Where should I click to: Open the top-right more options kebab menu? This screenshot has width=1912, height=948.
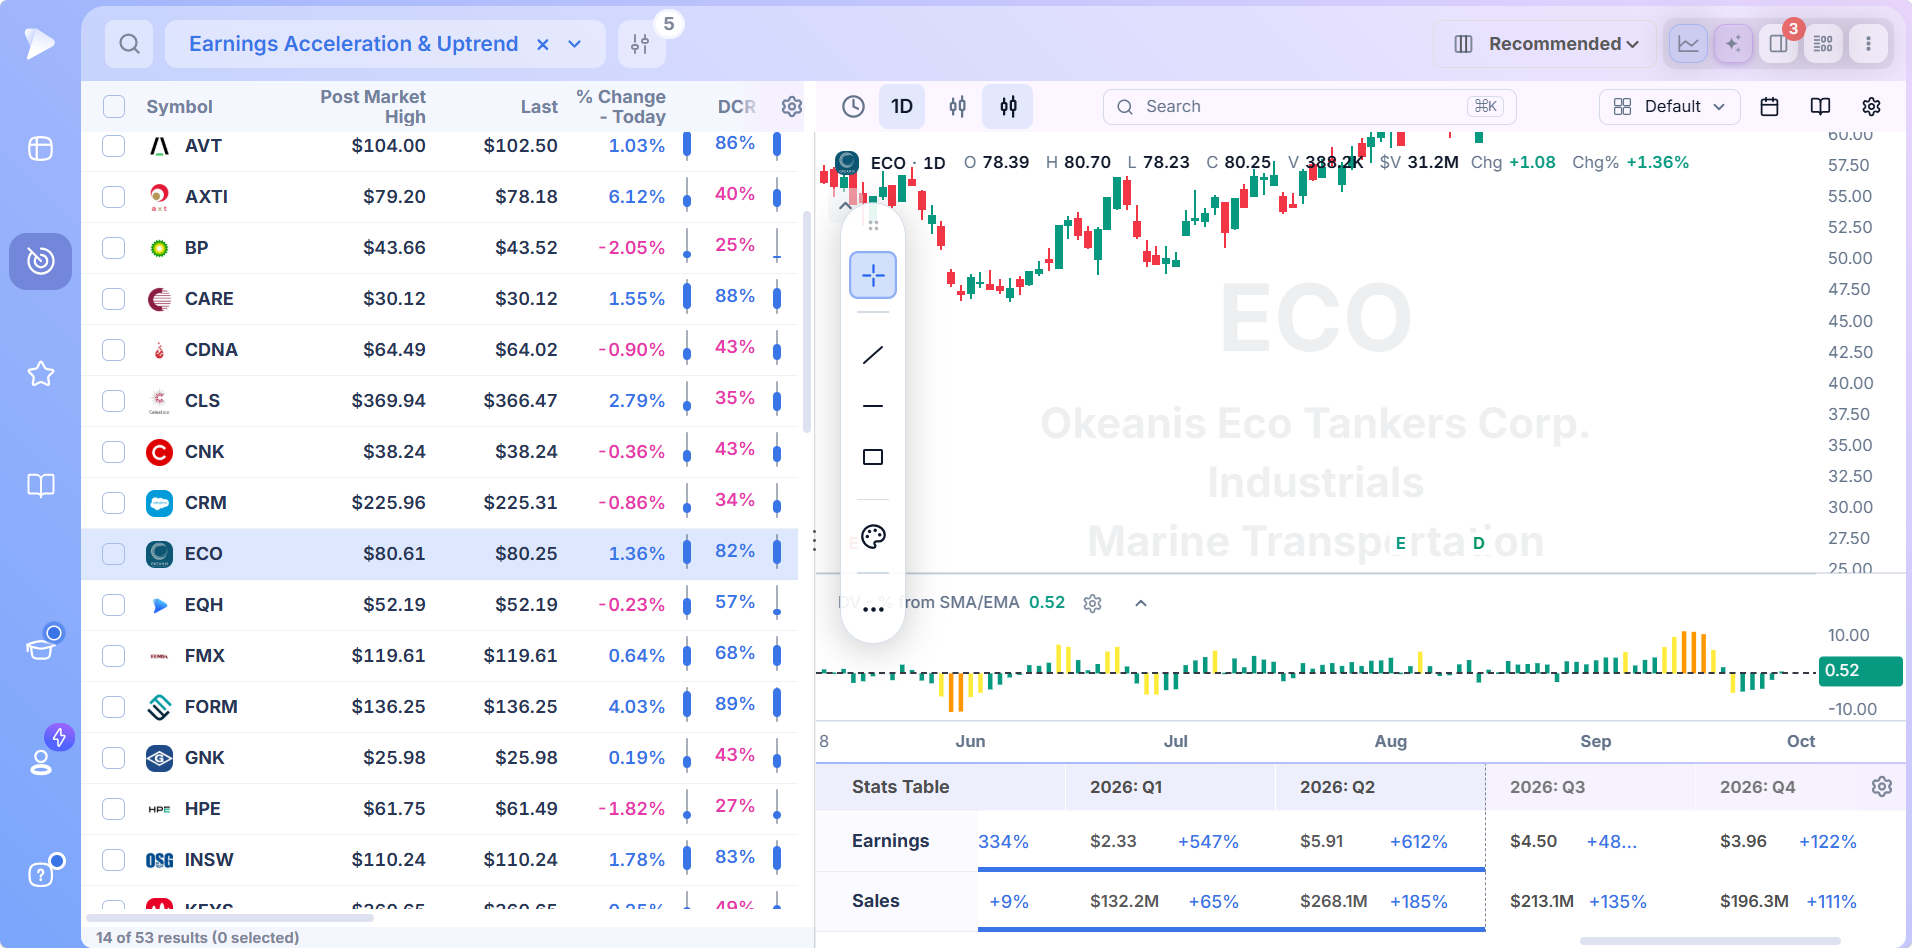1868,44
